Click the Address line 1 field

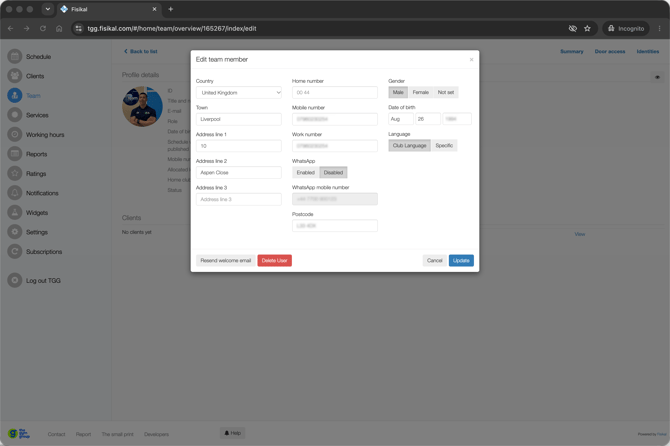pyautogui.click(x=239, y=146)
